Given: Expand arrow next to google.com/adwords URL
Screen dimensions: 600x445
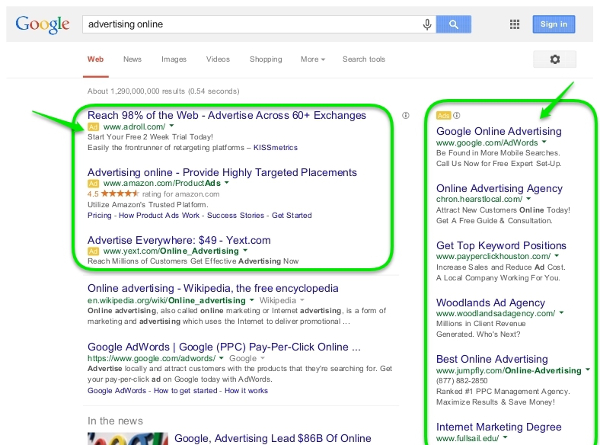Looking at the screenshot, I should tap(221, 358).
